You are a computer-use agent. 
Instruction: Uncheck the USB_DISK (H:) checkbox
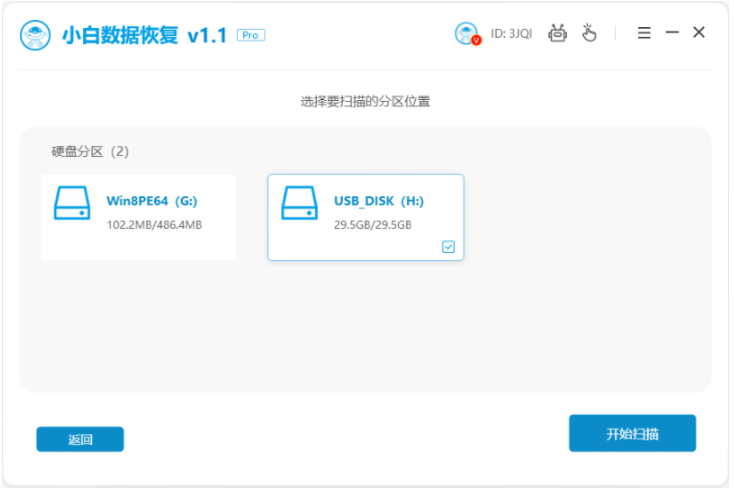coord(448,247)
